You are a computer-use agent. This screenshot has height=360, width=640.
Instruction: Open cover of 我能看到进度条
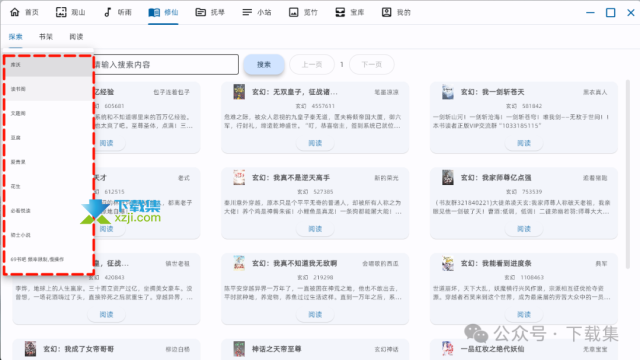(448, 263)
